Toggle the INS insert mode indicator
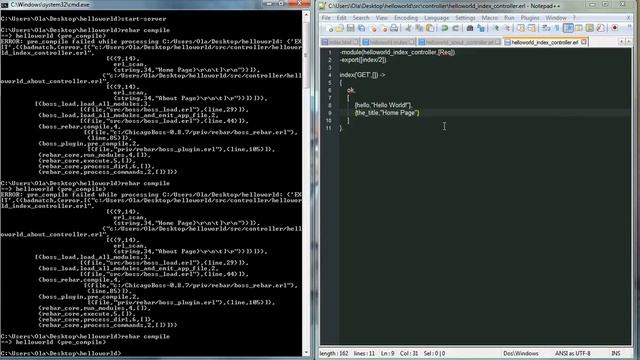The image size is (640, 360). pos(616,353)
